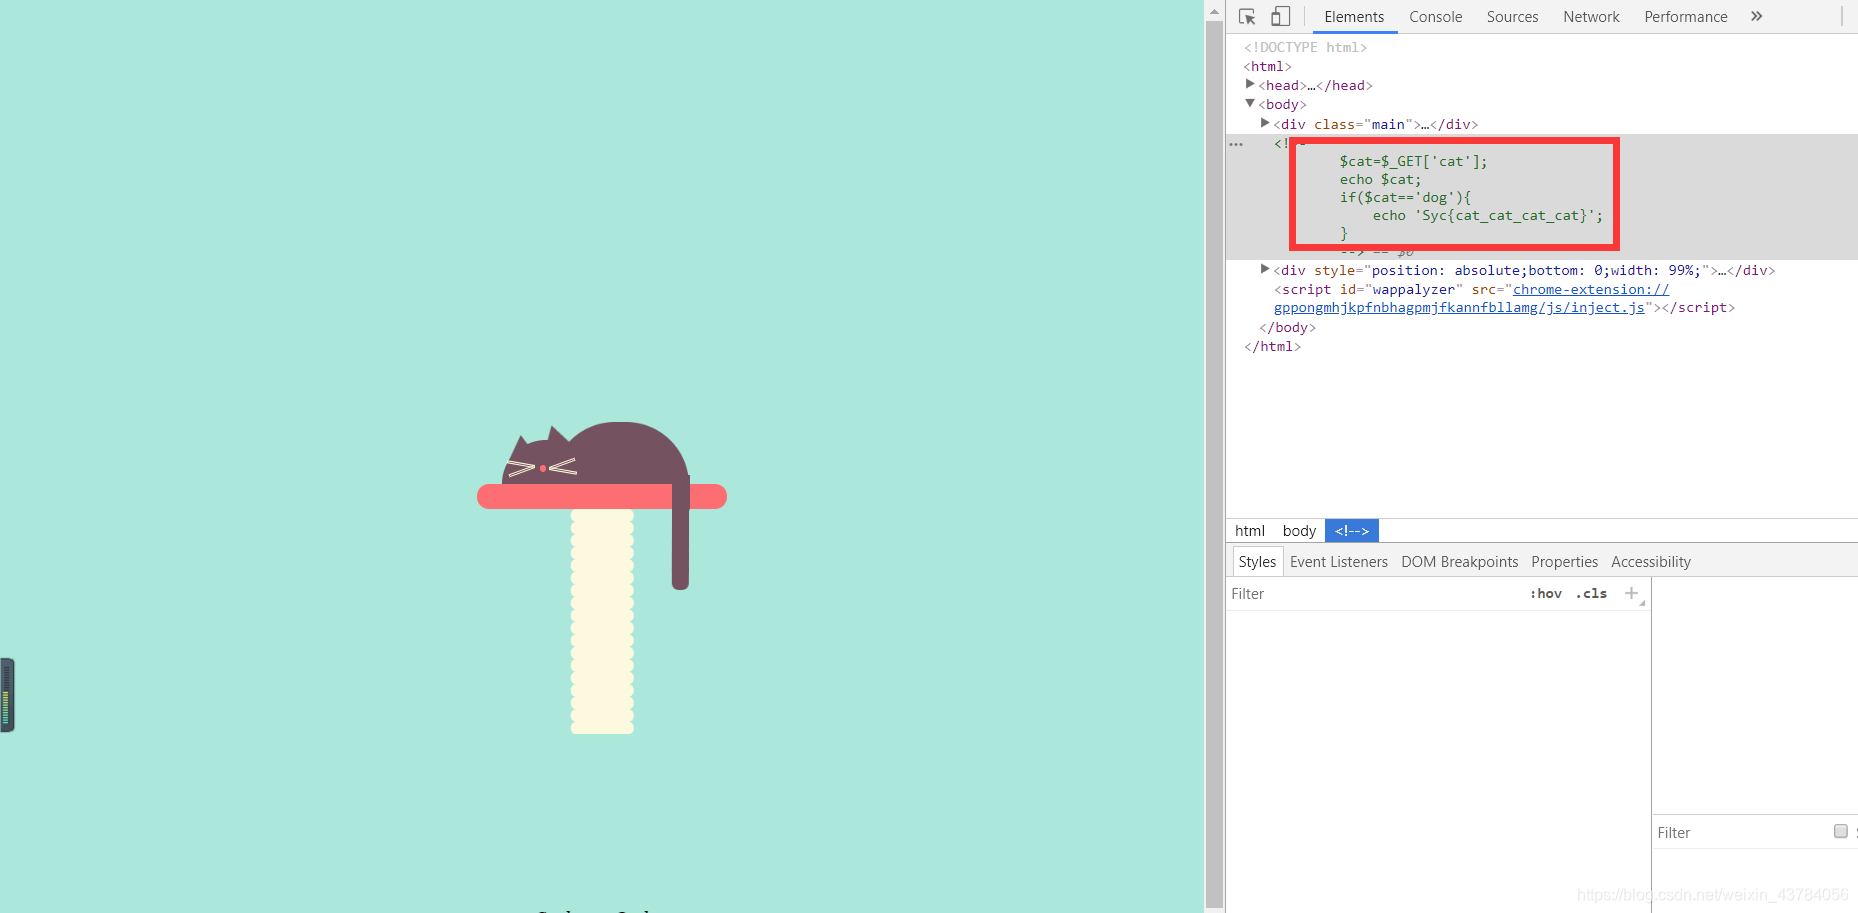Select the DOCTYPE html line

coord(1305,47)
